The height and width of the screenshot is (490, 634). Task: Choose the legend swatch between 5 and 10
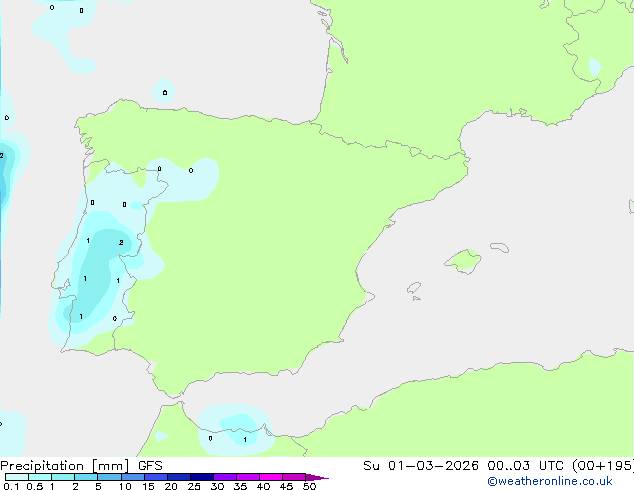tap(110, 477)
